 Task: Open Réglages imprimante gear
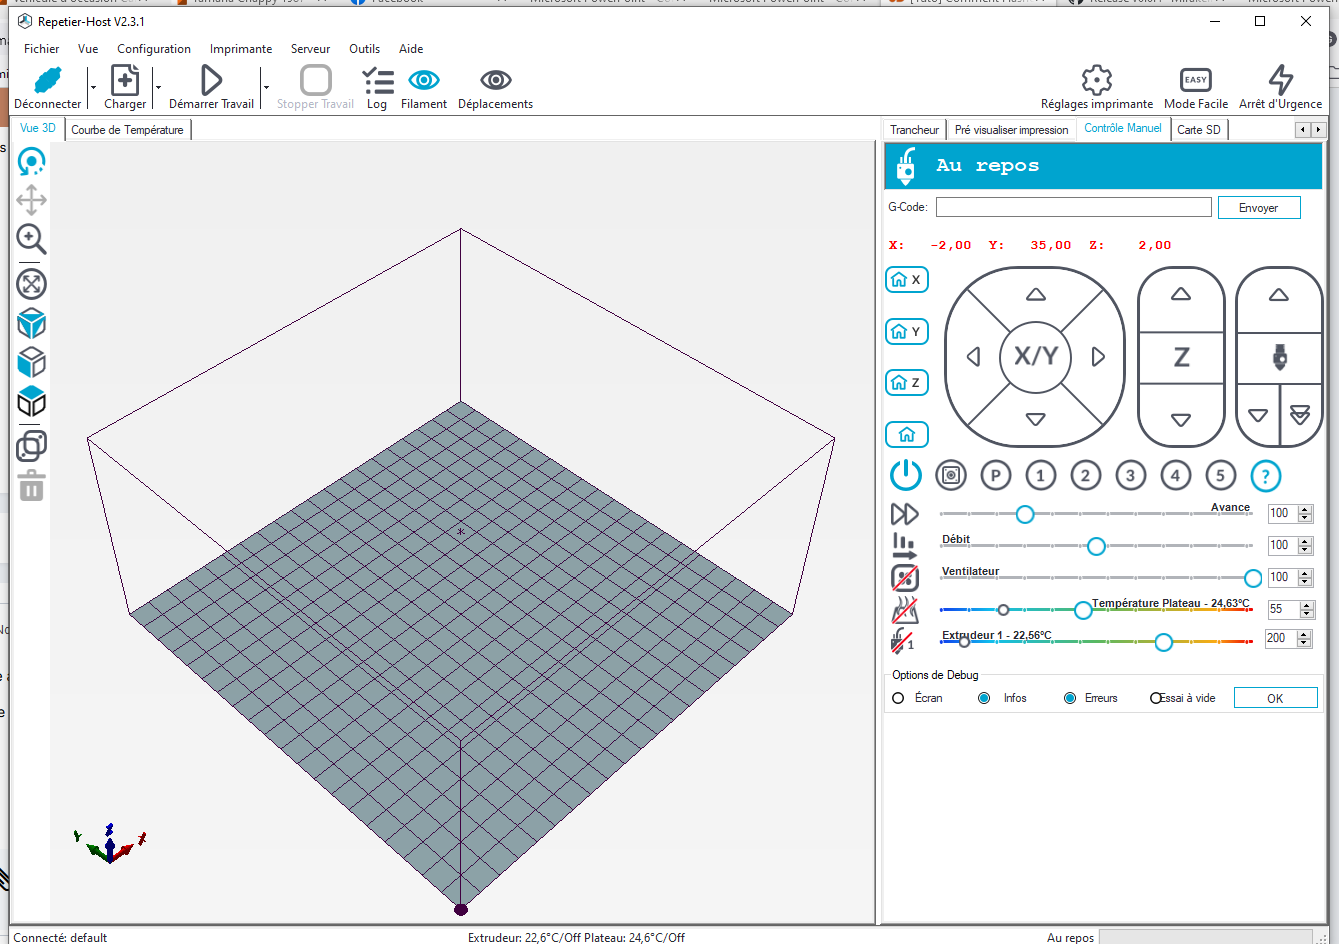coord(1097,80)
